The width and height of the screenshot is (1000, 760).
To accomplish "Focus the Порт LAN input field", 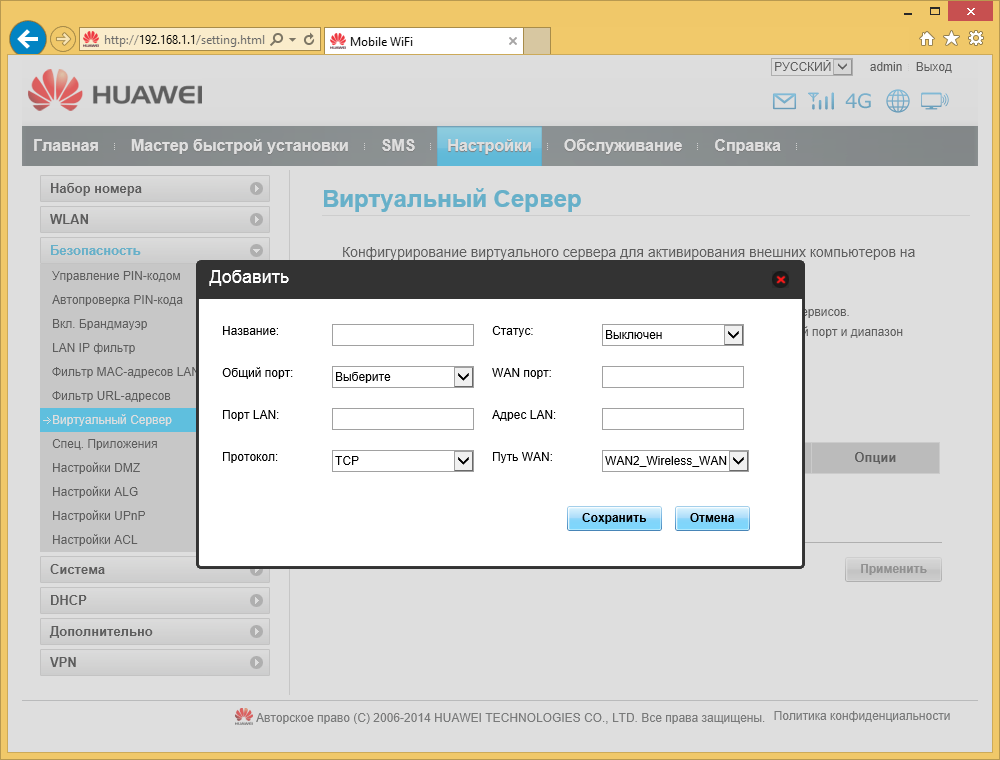I will [402, 419].
